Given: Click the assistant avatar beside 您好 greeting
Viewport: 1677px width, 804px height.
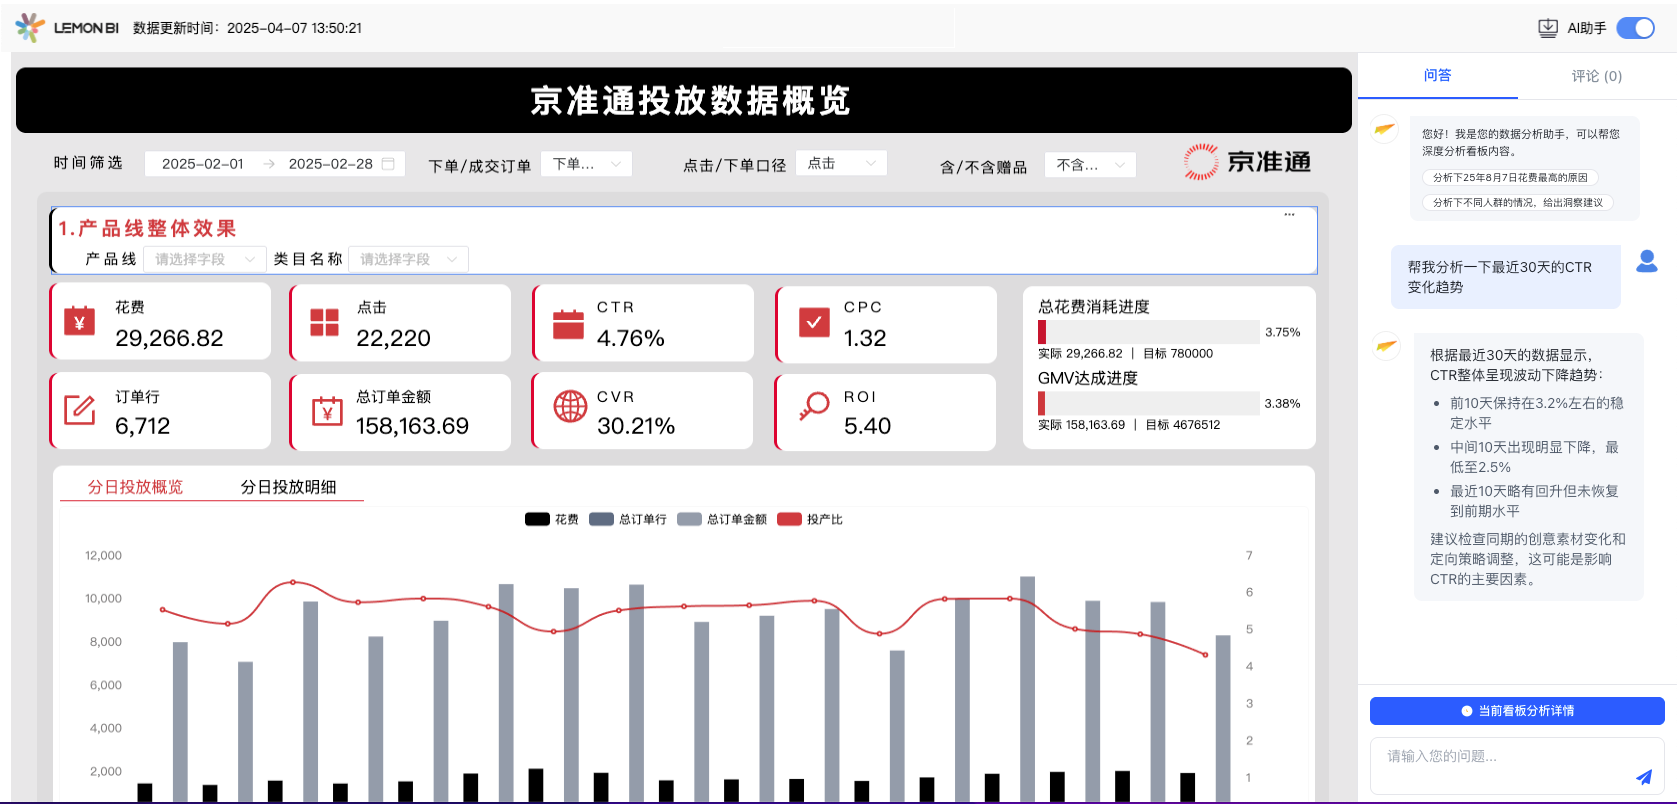Looking at the screenshot, I should coord(1384,128).
